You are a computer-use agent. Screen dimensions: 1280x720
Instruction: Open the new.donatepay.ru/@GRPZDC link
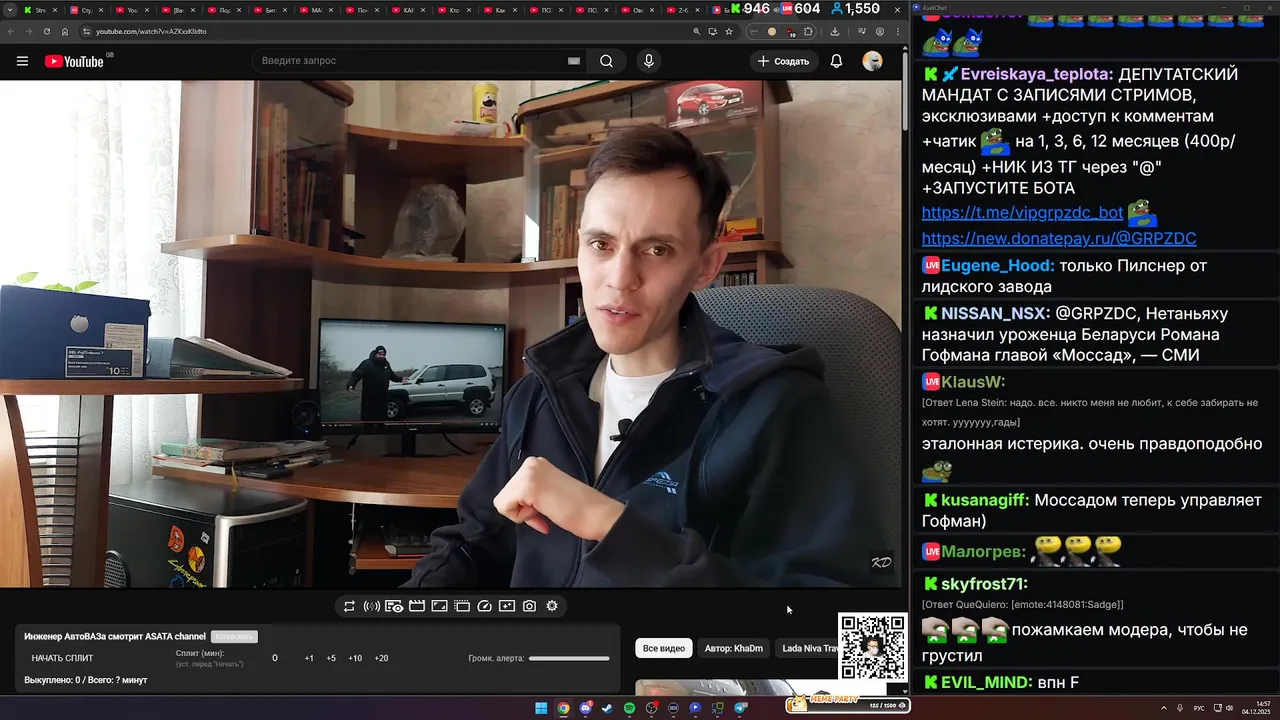[x=1059, y=239]
